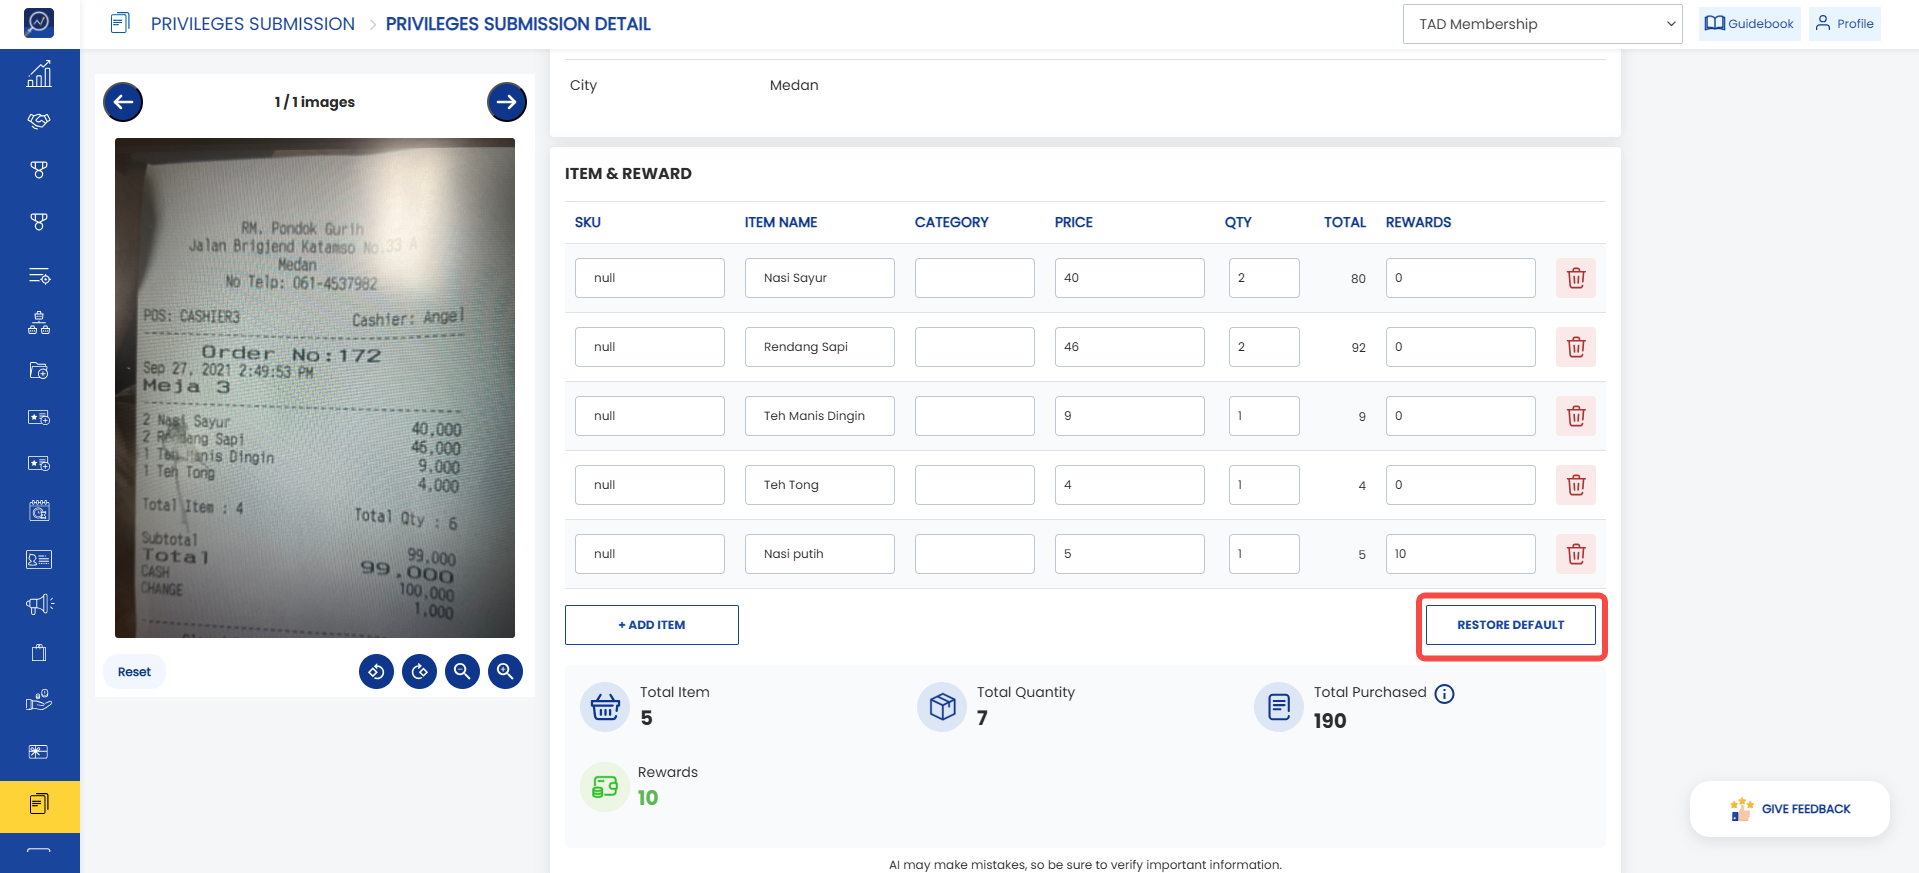Open the second trophy sidebar icon

click(39, 221)
